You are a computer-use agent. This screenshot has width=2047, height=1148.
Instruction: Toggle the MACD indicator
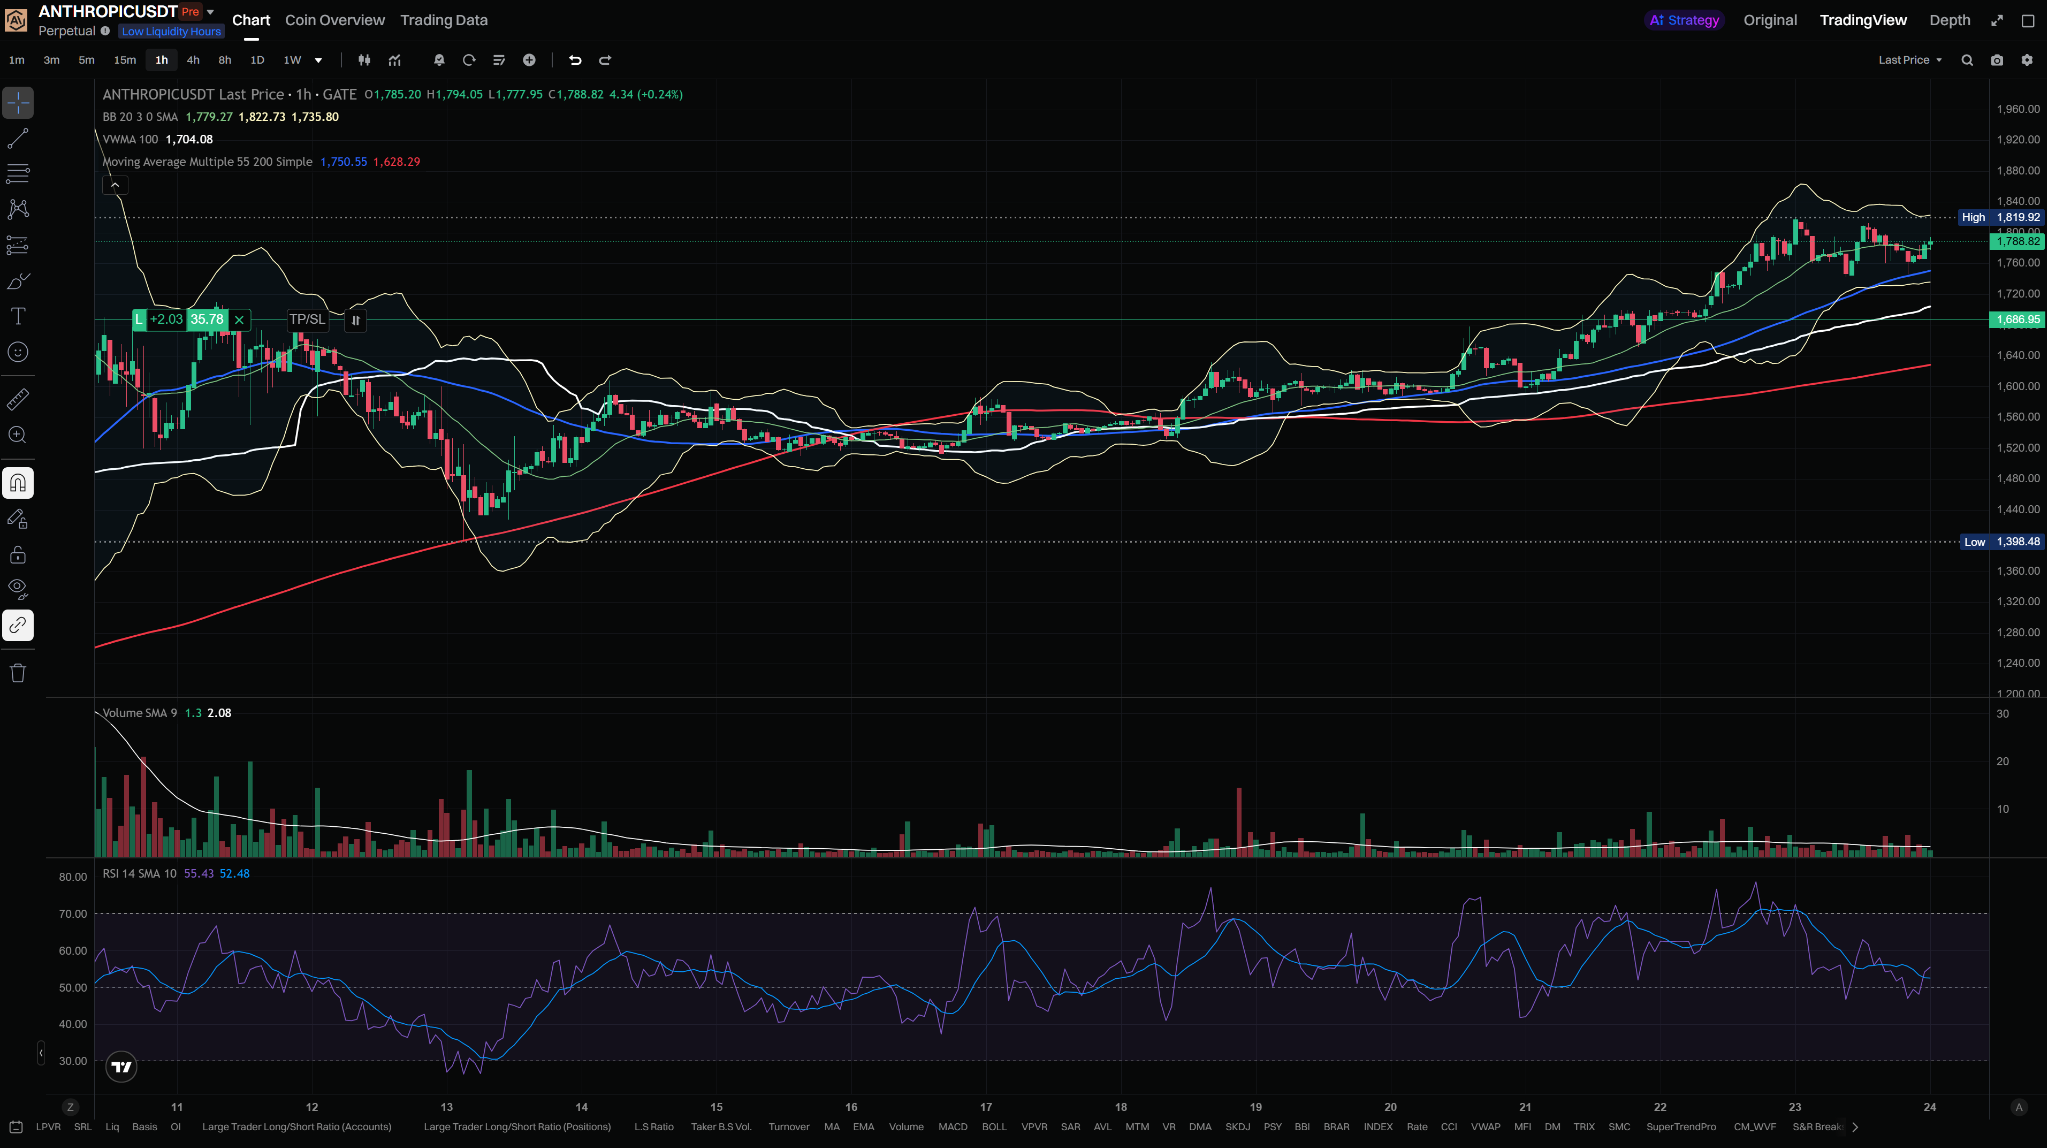[x=953, y=1127]
